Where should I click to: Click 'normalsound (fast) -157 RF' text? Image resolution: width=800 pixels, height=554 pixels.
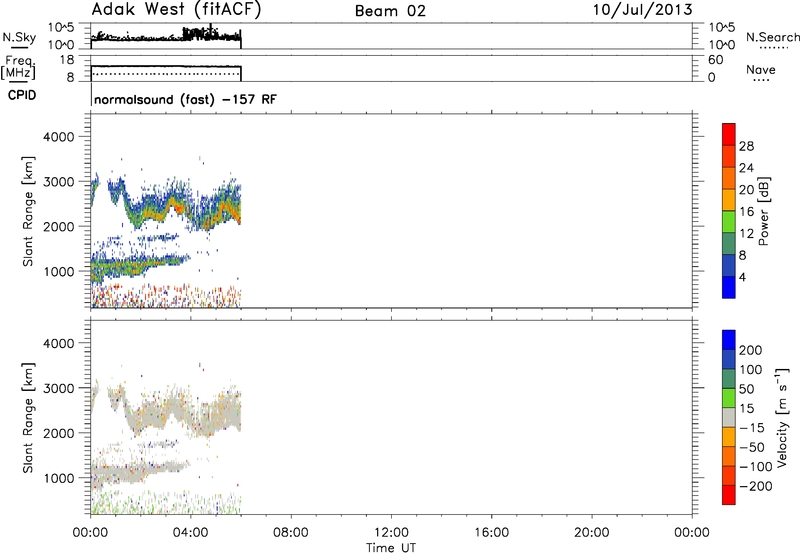coord(186,99)
